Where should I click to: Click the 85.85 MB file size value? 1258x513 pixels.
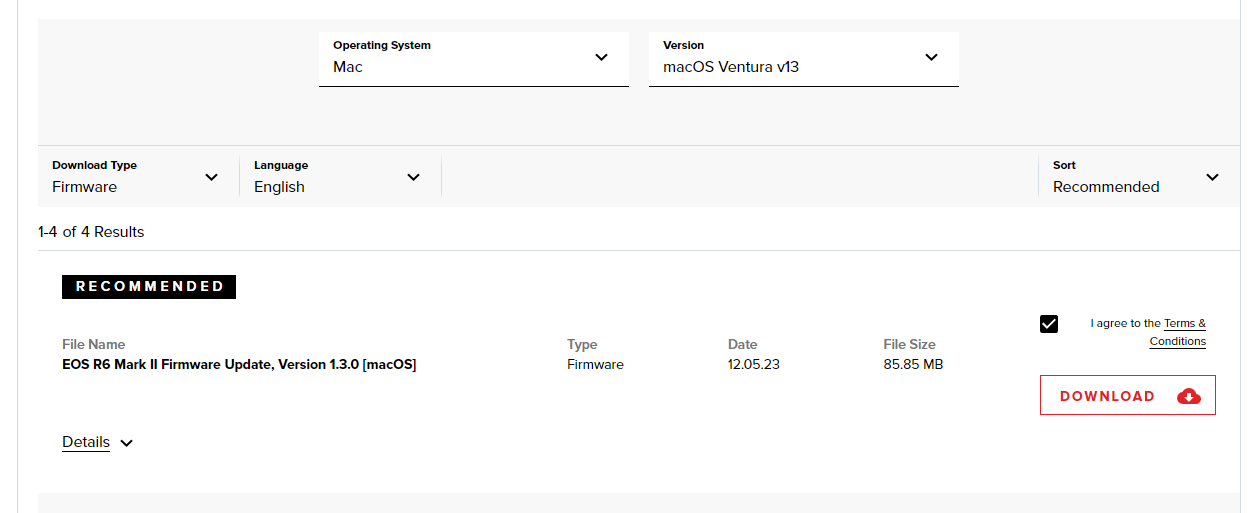click(913, 364)
